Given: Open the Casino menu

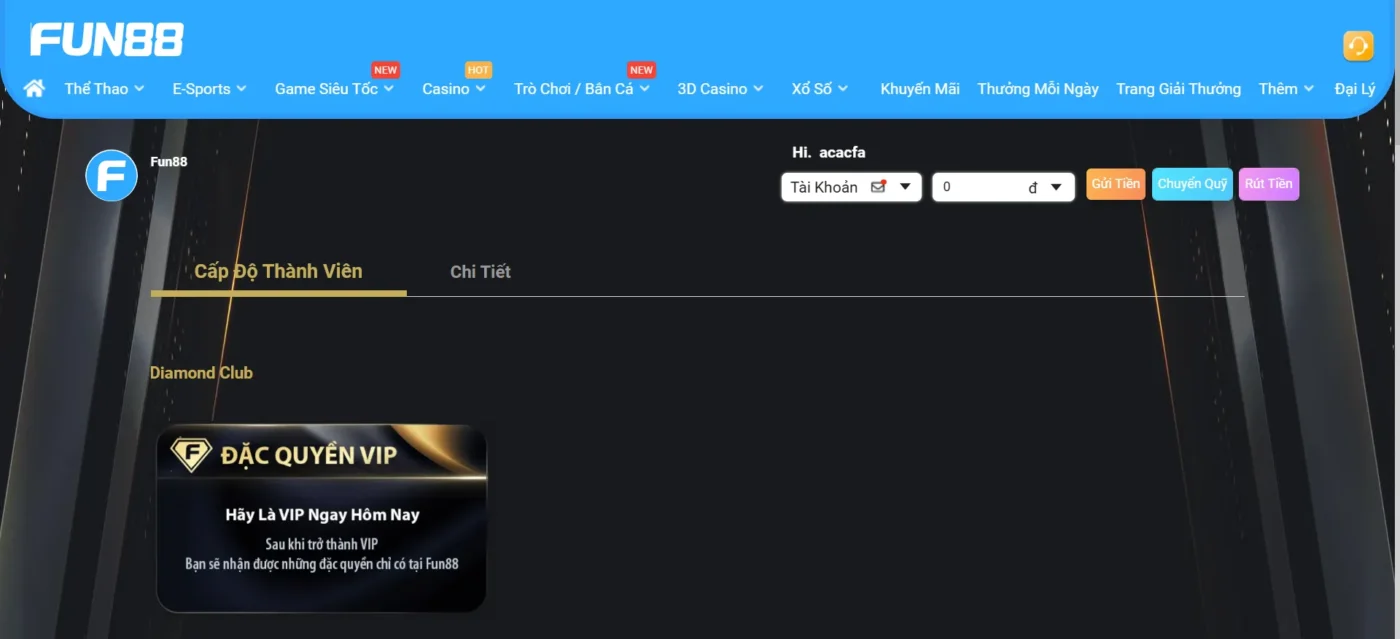Looking at the screenshot, I should tap(453, 89).
